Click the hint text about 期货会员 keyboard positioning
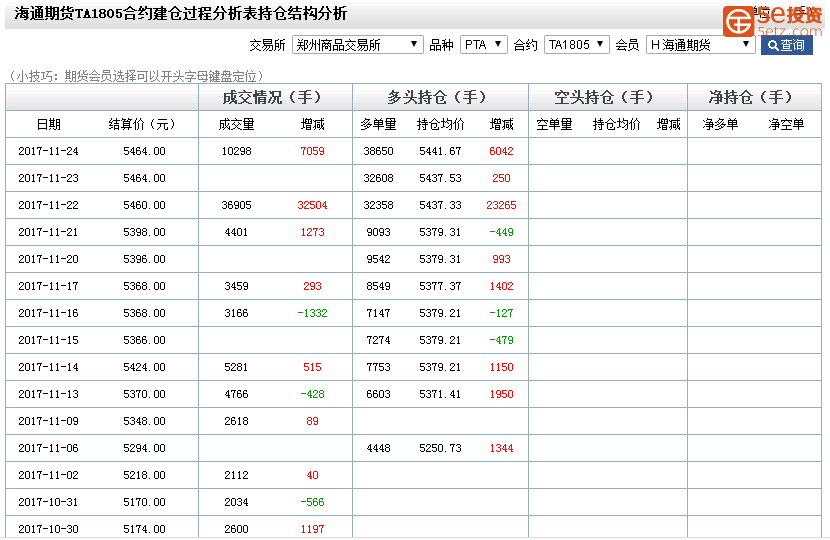Viewport: 830px width, 540px height. (x=136, y=76)
